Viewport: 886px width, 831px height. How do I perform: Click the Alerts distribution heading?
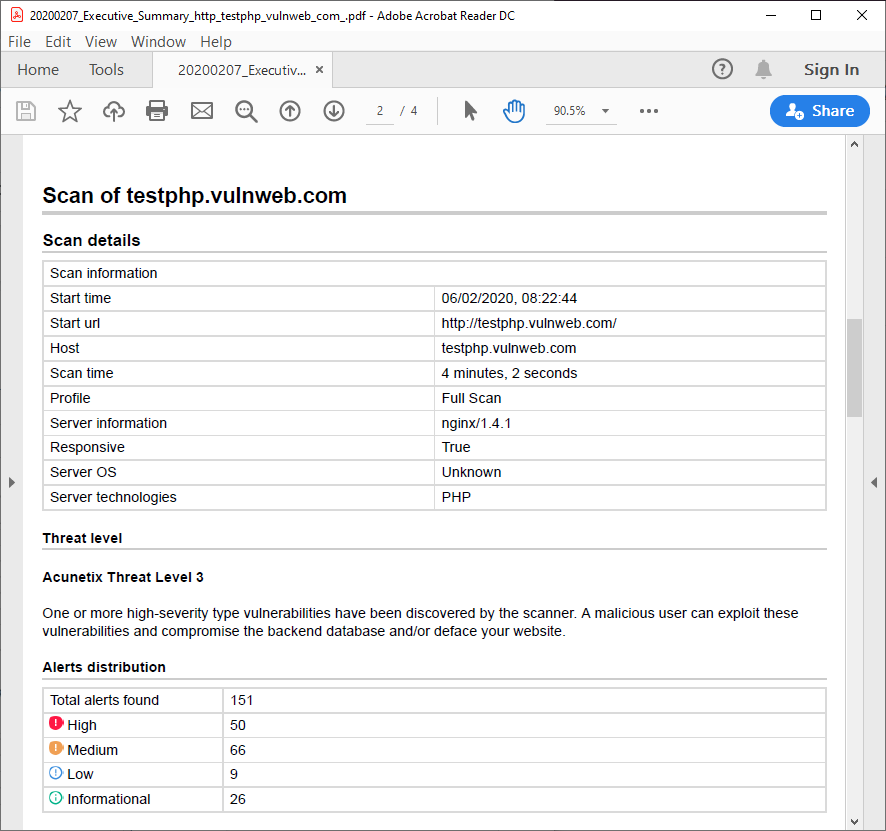[104, 667]
